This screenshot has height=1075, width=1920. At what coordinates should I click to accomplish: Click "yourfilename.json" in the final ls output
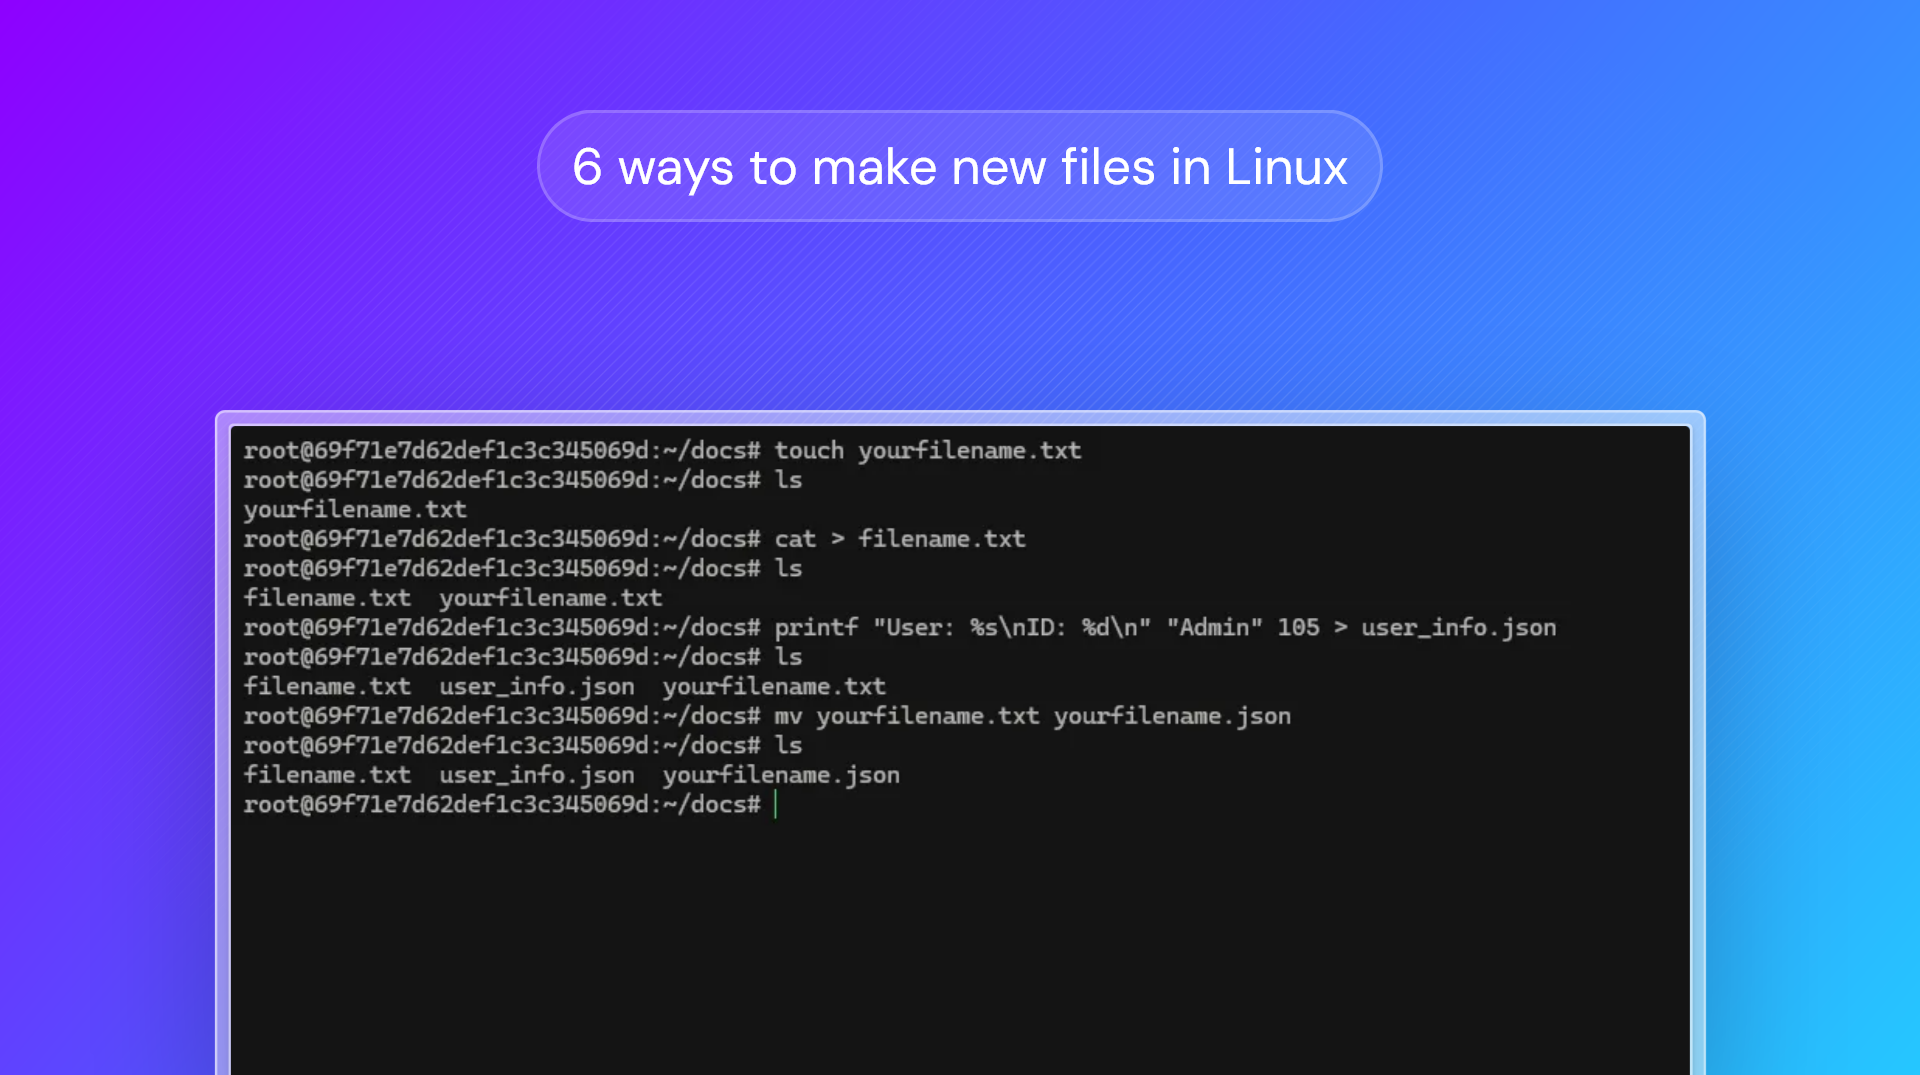coord(781,776)
